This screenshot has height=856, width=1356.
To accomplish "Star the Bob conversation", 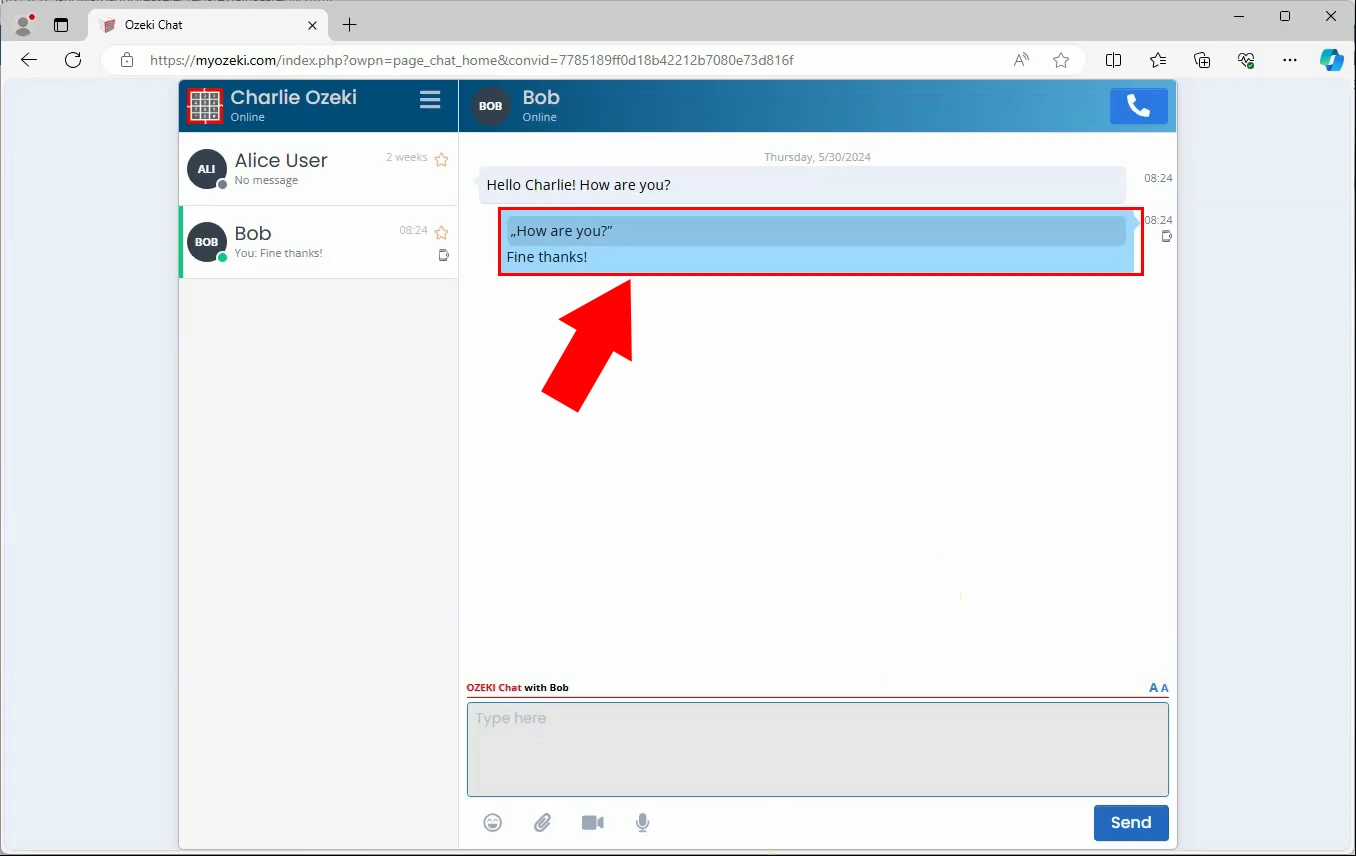I will click(441, 232).
